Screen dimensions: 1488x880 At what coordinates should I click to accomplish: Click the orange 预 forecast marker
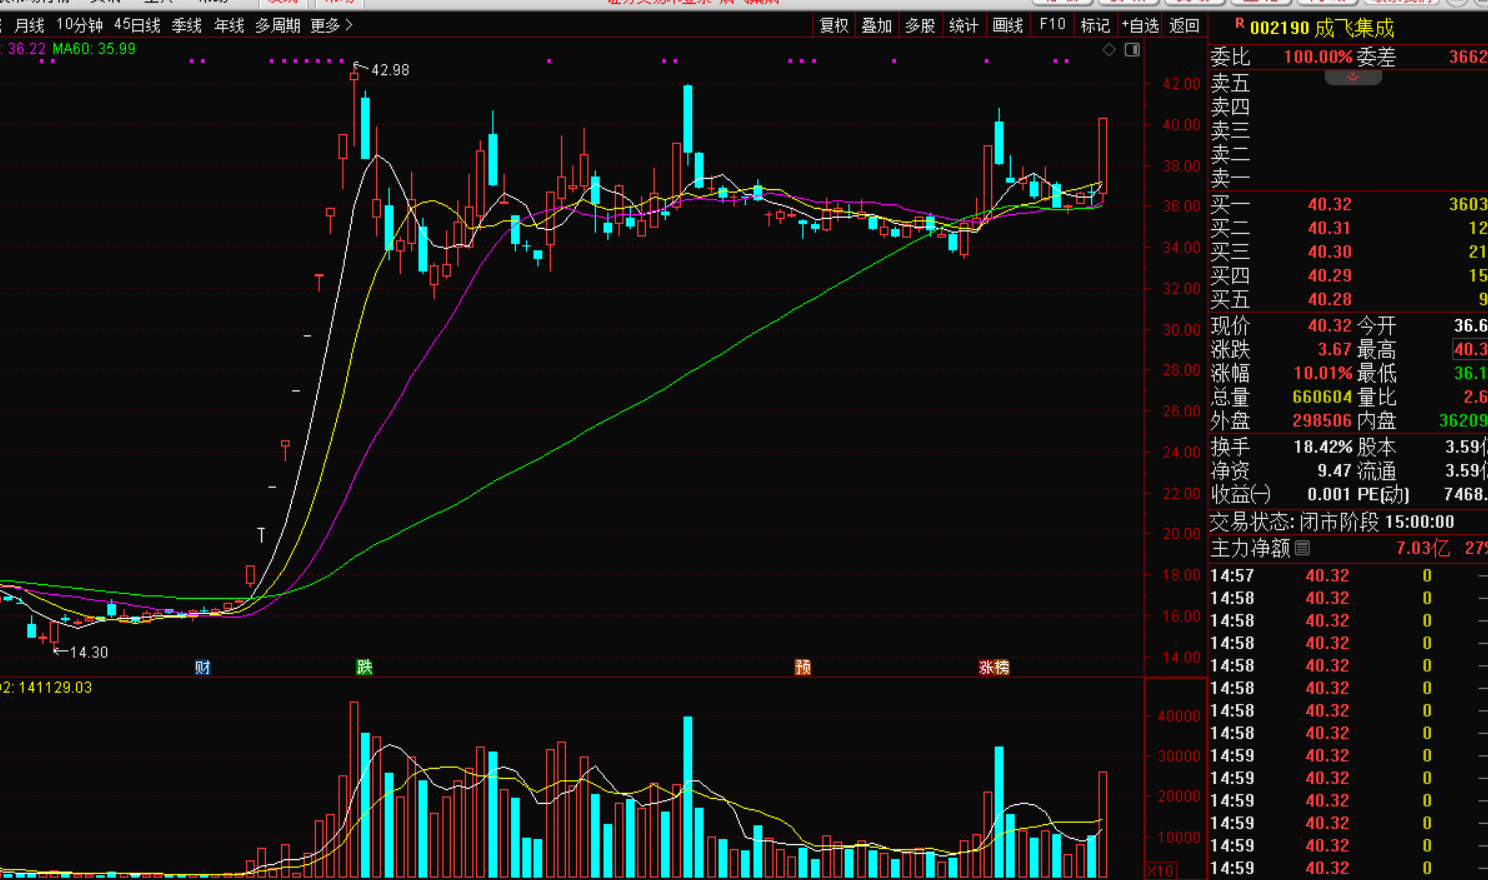point(802,667)
